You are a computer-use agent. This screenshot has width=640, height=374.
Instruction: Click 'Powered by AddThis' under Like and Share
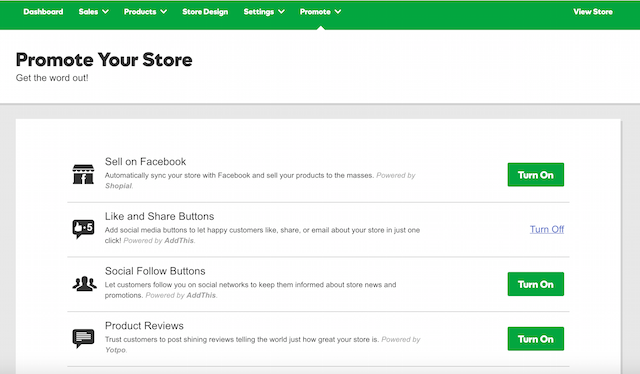coord(159,240)
